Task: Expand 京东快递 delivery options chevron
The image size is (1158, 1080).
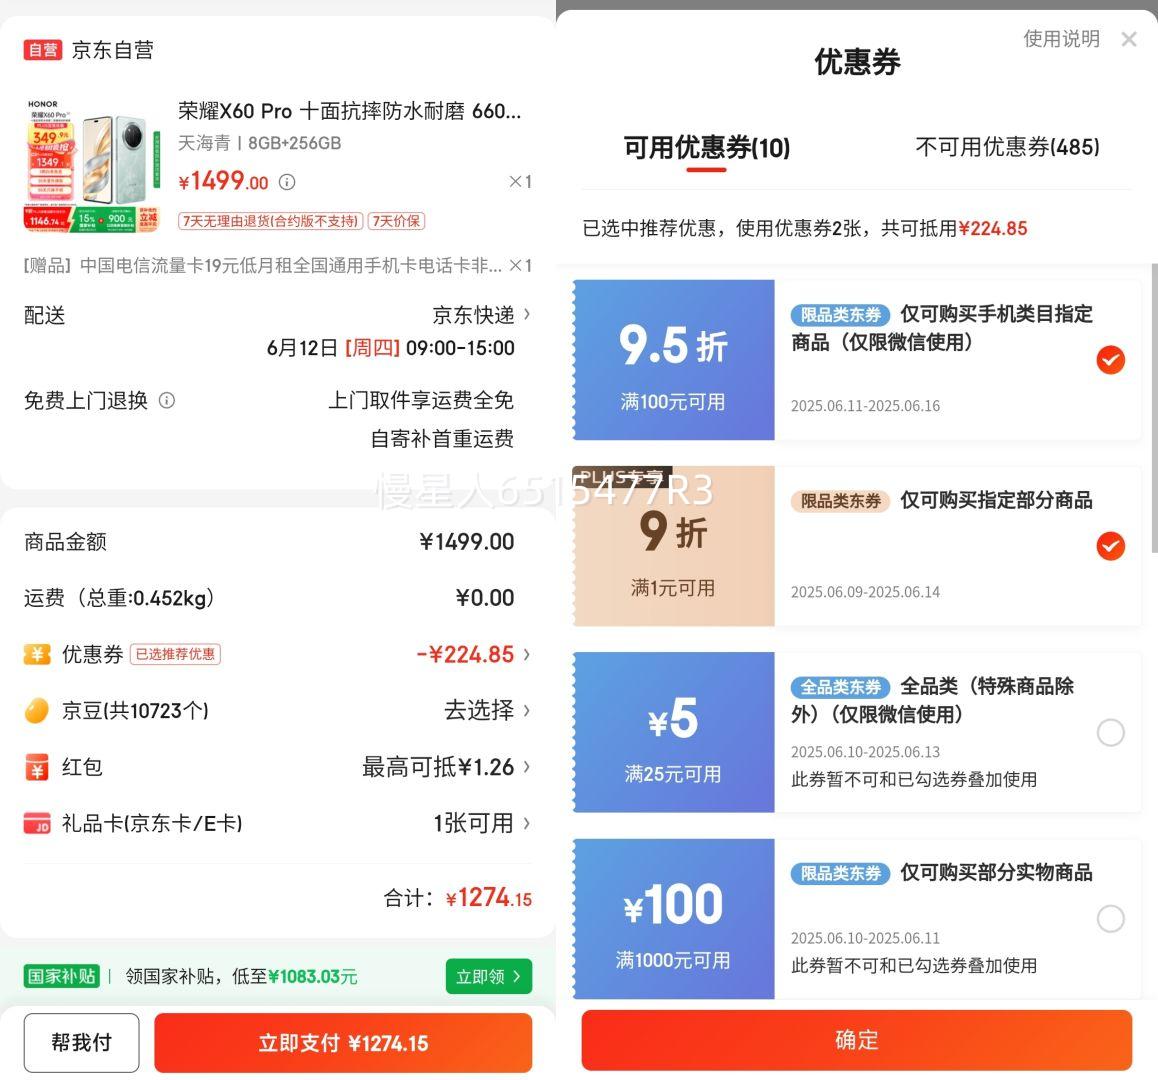Action: [x=527, y=314]
